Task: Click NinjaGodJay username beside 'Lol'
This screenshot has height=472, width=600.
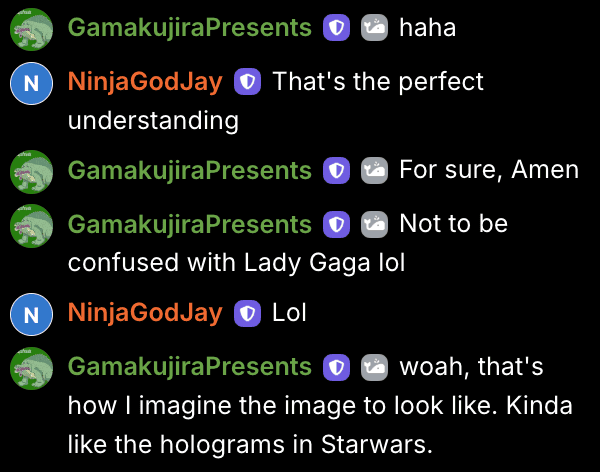Action: pos(145,314)
